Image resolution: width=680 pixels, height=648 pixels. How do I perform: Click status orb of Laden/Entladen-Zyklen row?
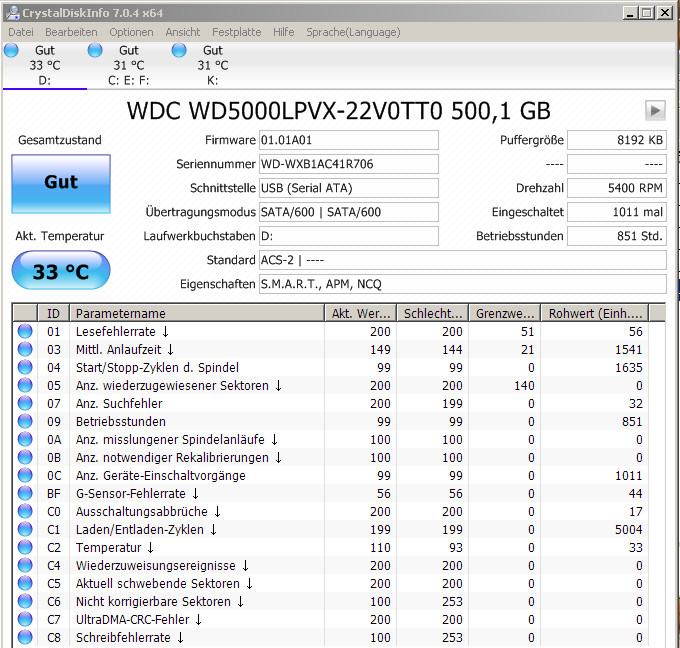pyautogui.click(x=25, y=529)
